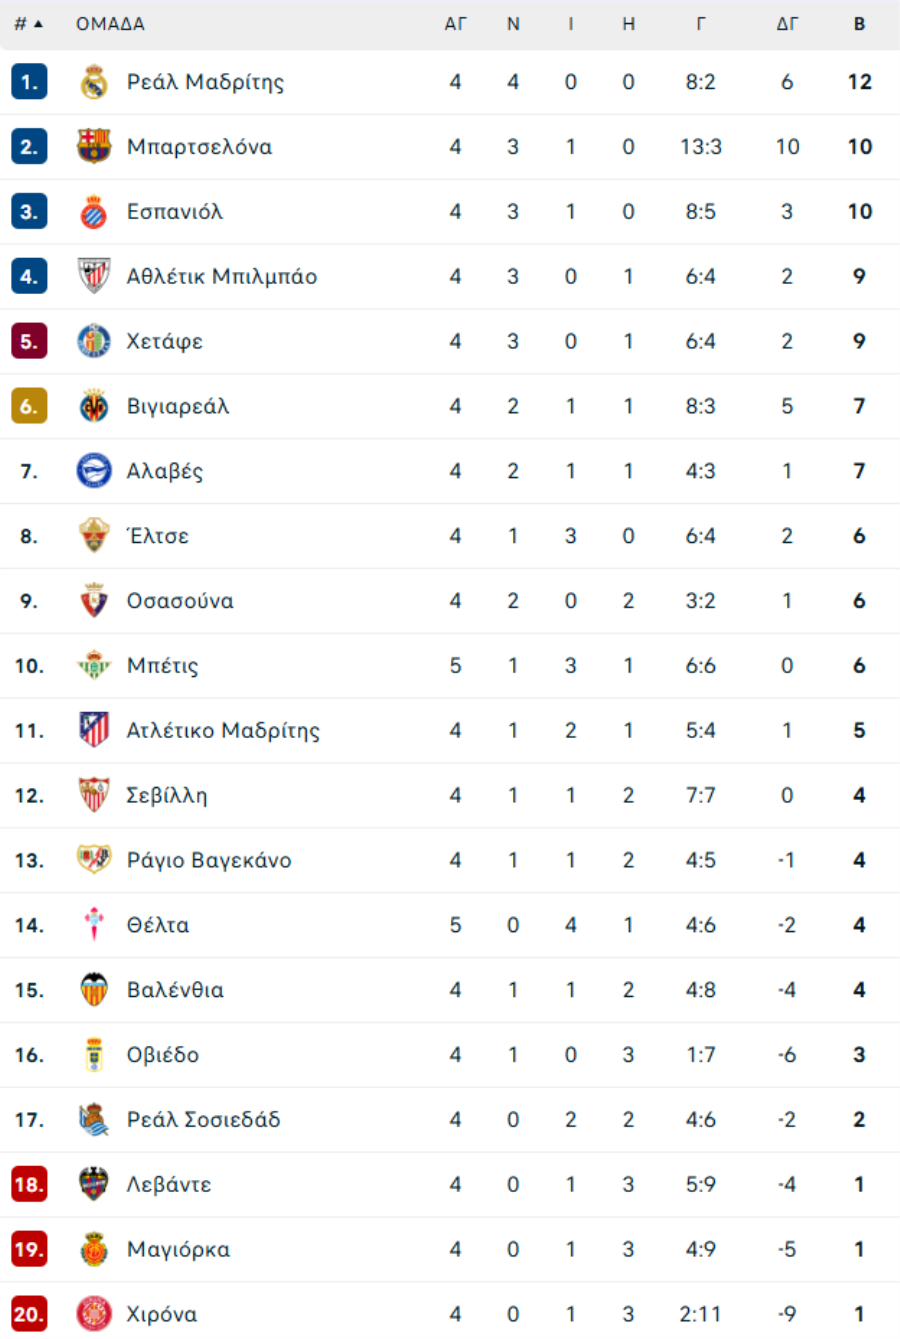Click the Real Madrid club crest

point(94,82)
